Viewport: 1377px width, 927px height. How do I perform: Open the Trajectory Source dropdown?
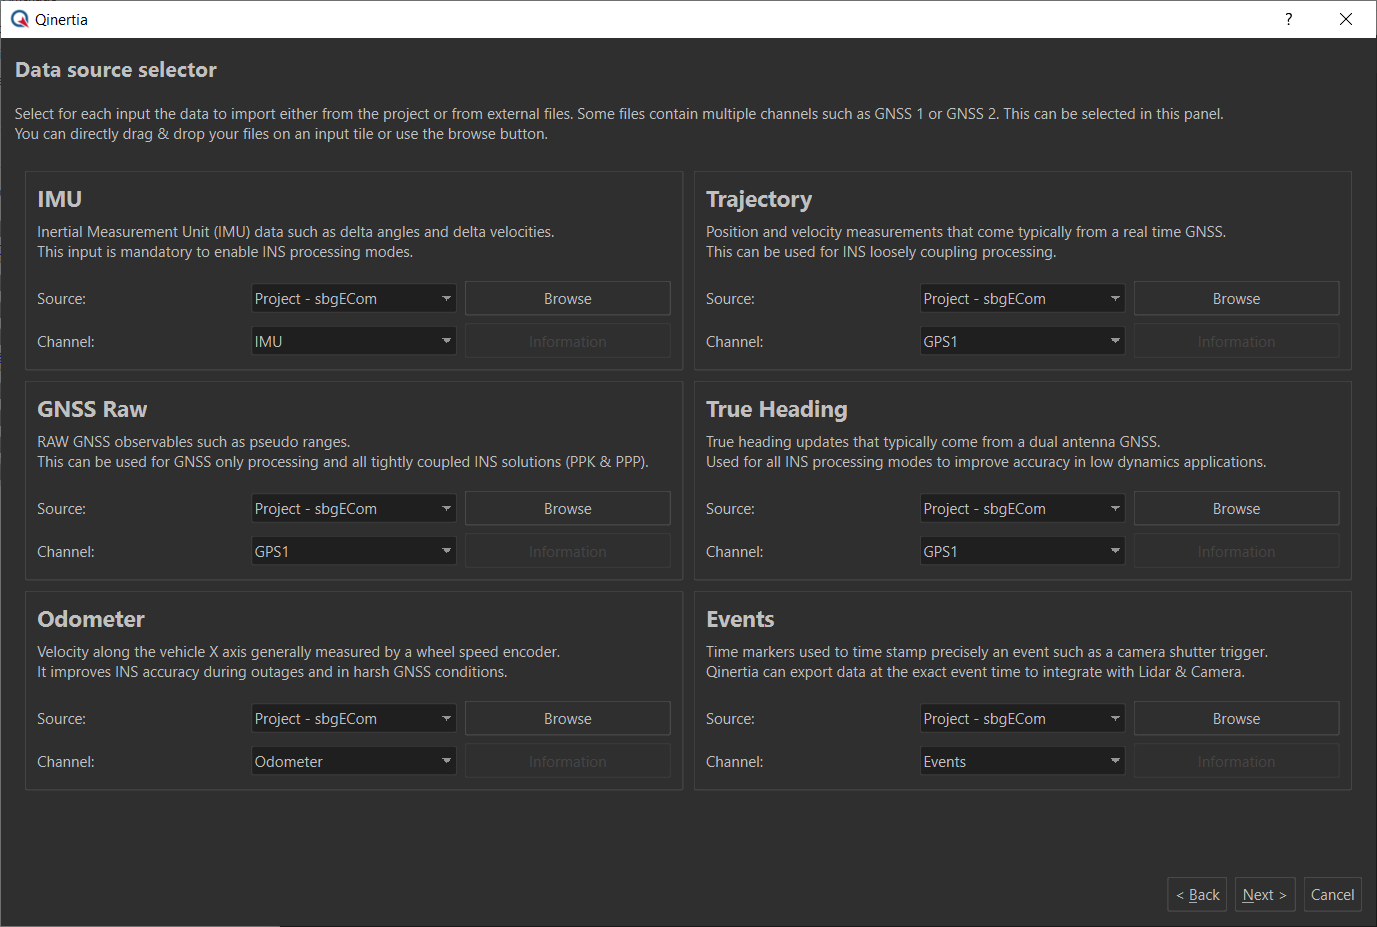pos(1022,299)
